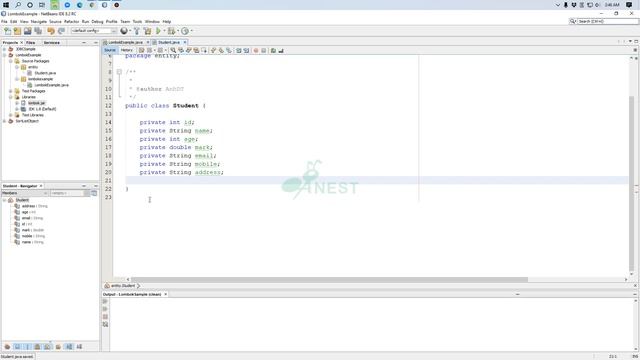Open the default config combo box
This screenshot has width=640, height=360.
coord(94,31)
